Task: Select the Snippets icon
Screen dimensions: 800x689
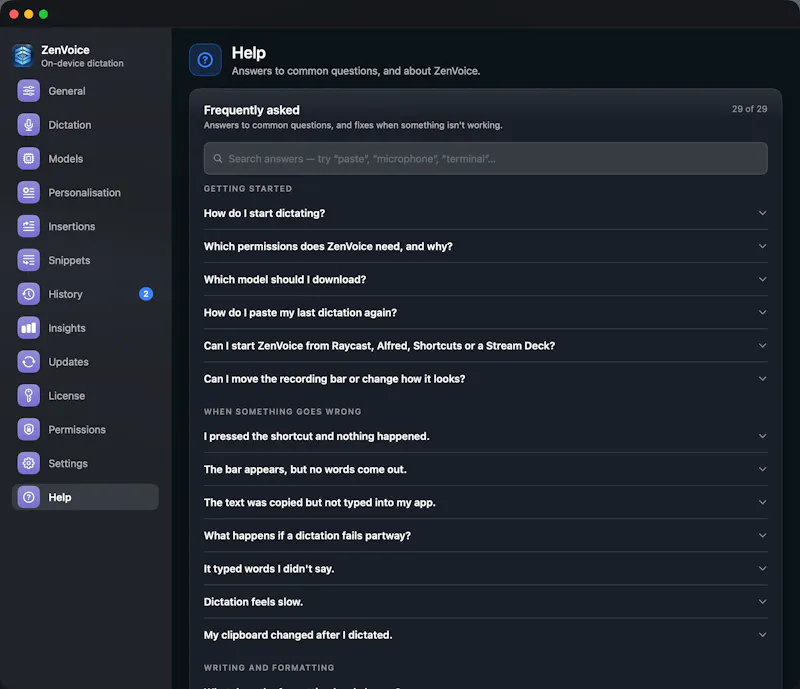Action: (29, 260)
